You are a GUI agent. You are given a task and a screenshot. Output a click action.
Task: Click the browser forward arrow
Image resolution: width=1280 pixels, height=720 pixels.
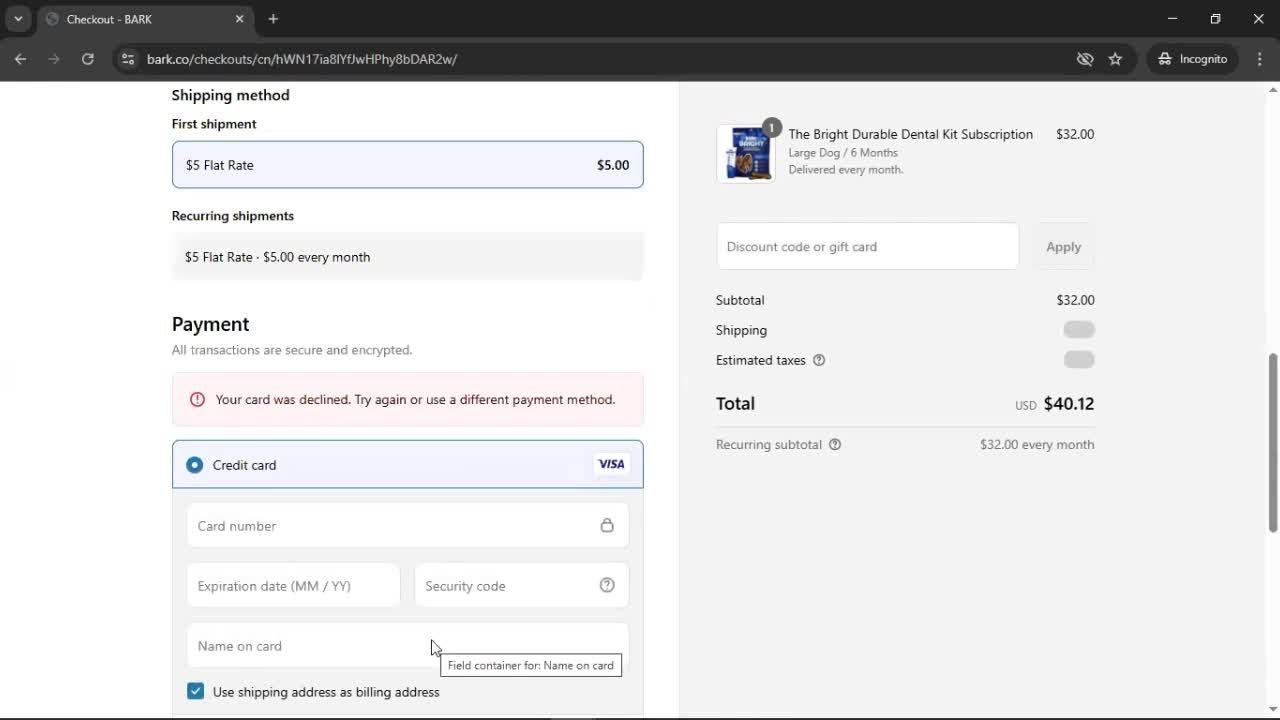tap(54, 59)
